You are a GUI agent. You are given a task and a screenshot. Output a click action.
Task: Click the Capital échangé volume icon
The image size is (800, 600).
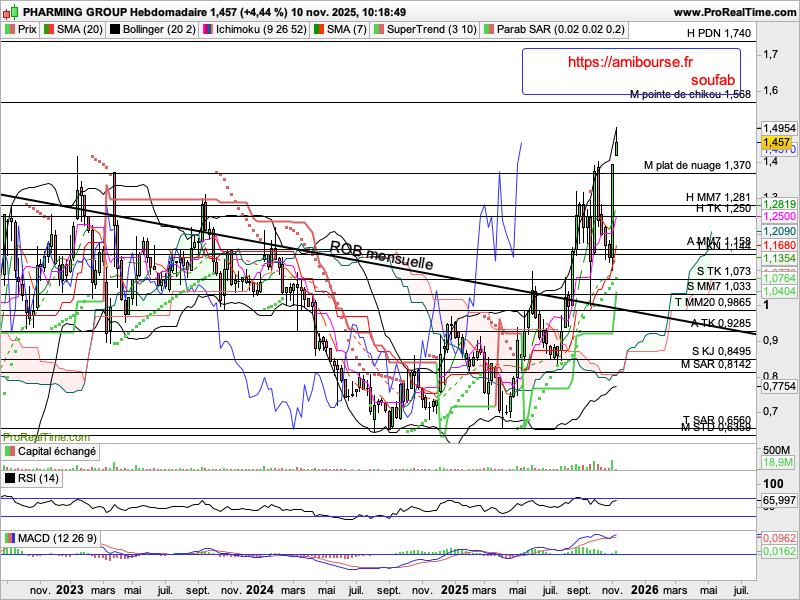[10, 452]
